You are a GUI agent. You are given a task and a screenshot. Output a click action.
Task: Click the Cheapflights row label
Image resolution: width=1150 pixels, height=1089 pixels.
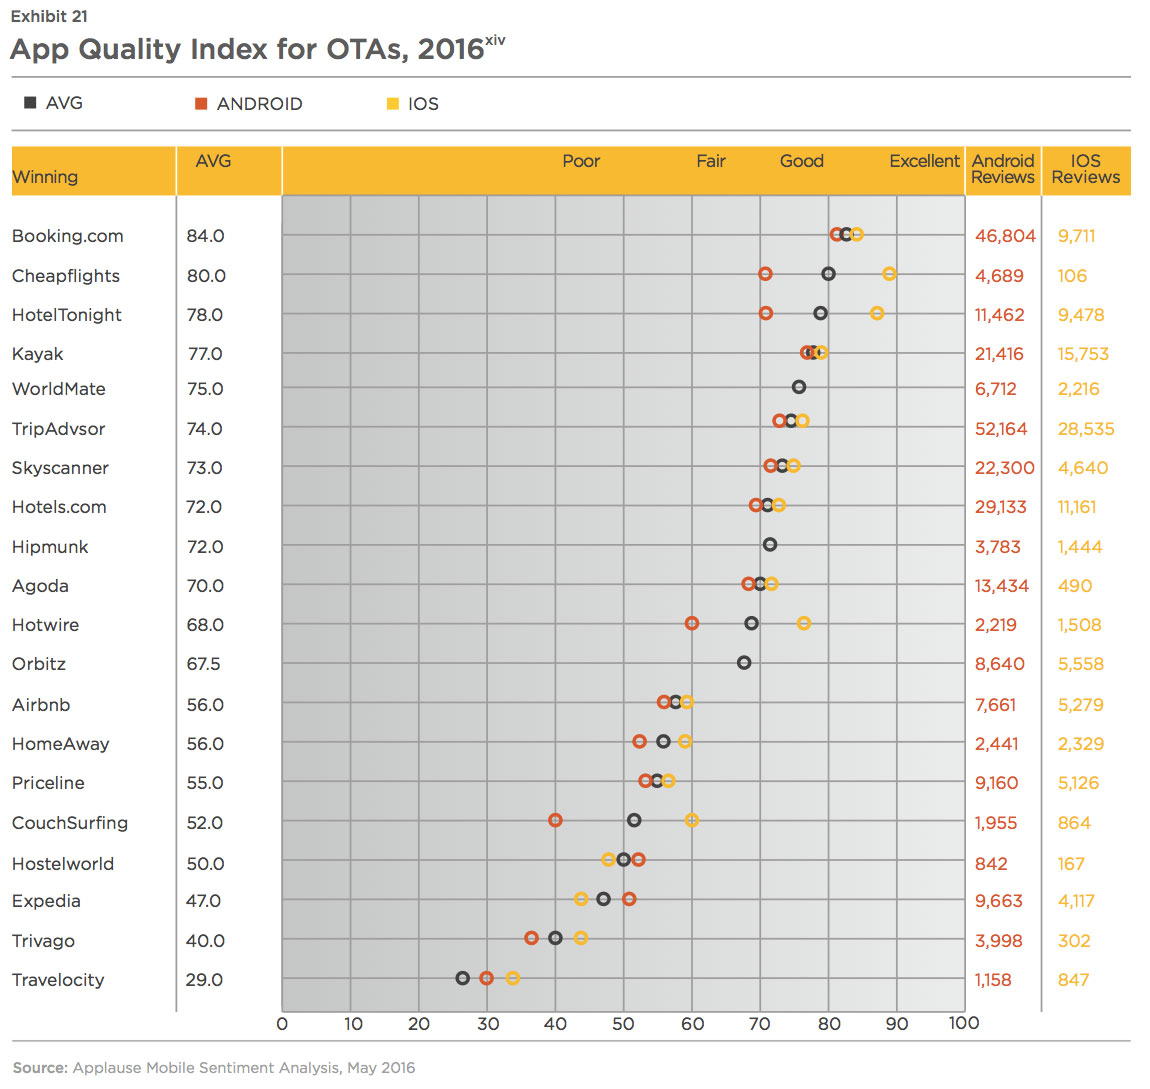coord(65,276)
